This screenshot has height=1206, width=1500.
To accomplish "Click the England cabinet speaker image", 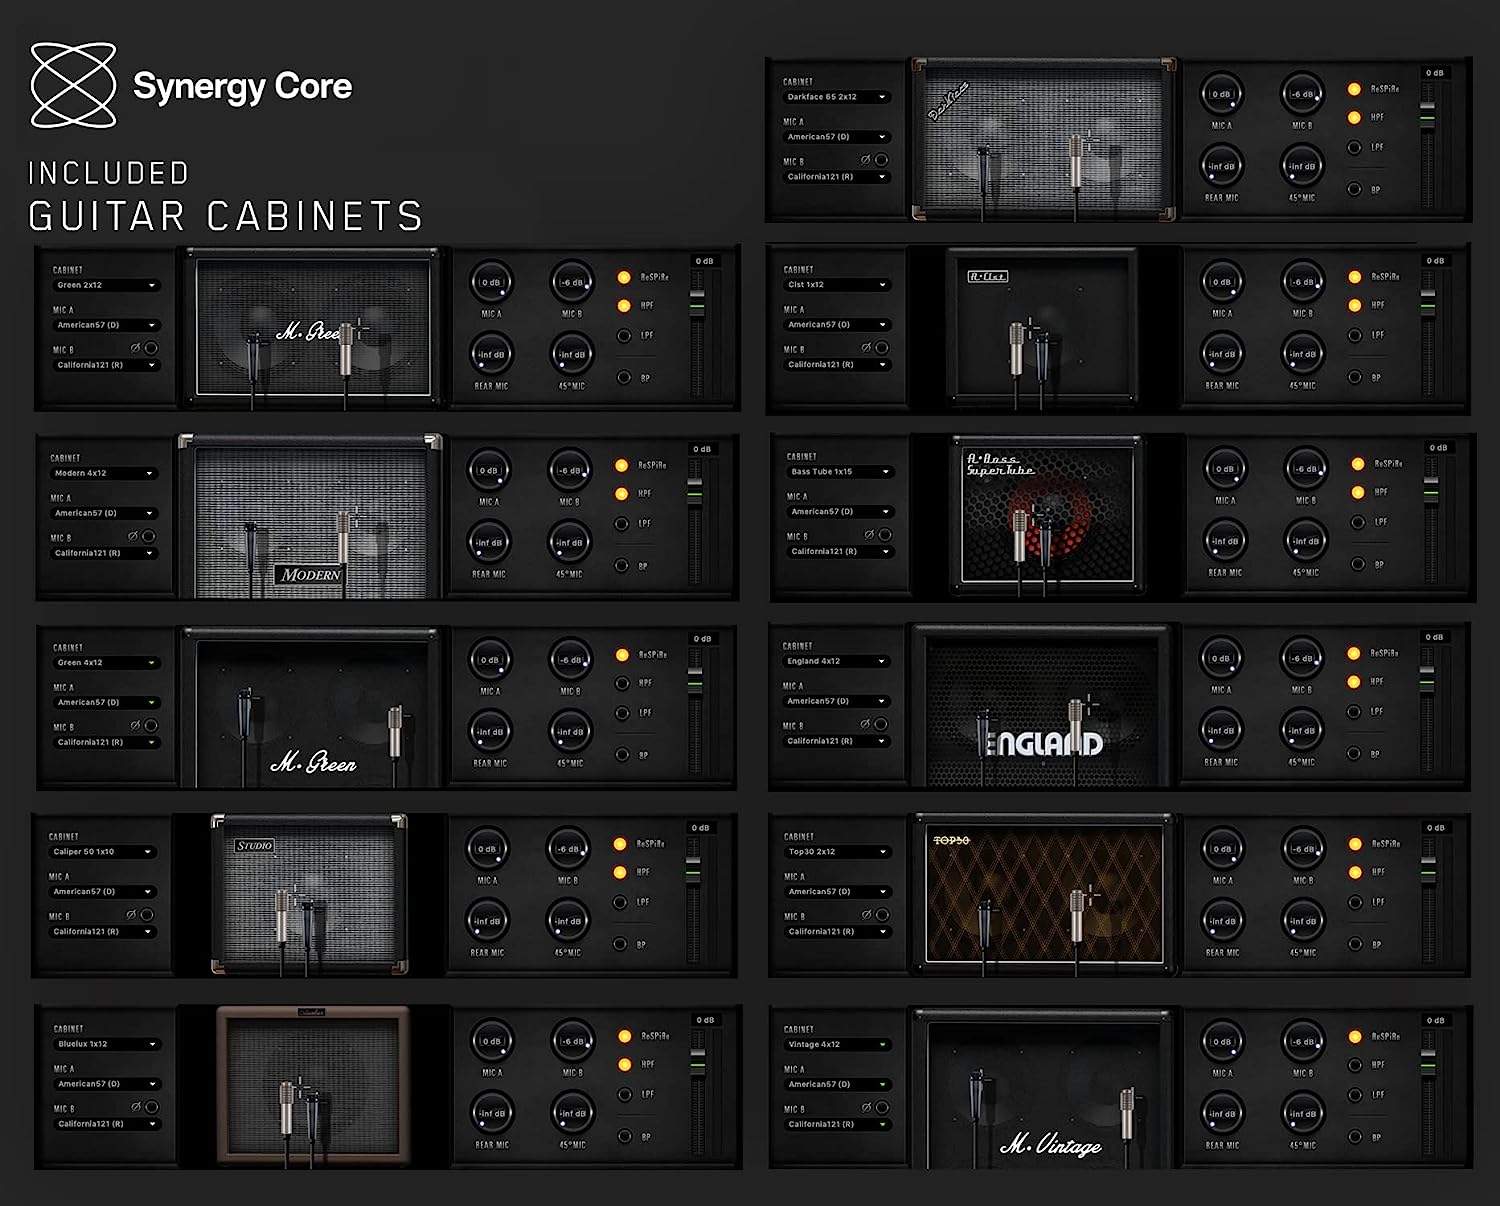I will (x=1041, y=706).
